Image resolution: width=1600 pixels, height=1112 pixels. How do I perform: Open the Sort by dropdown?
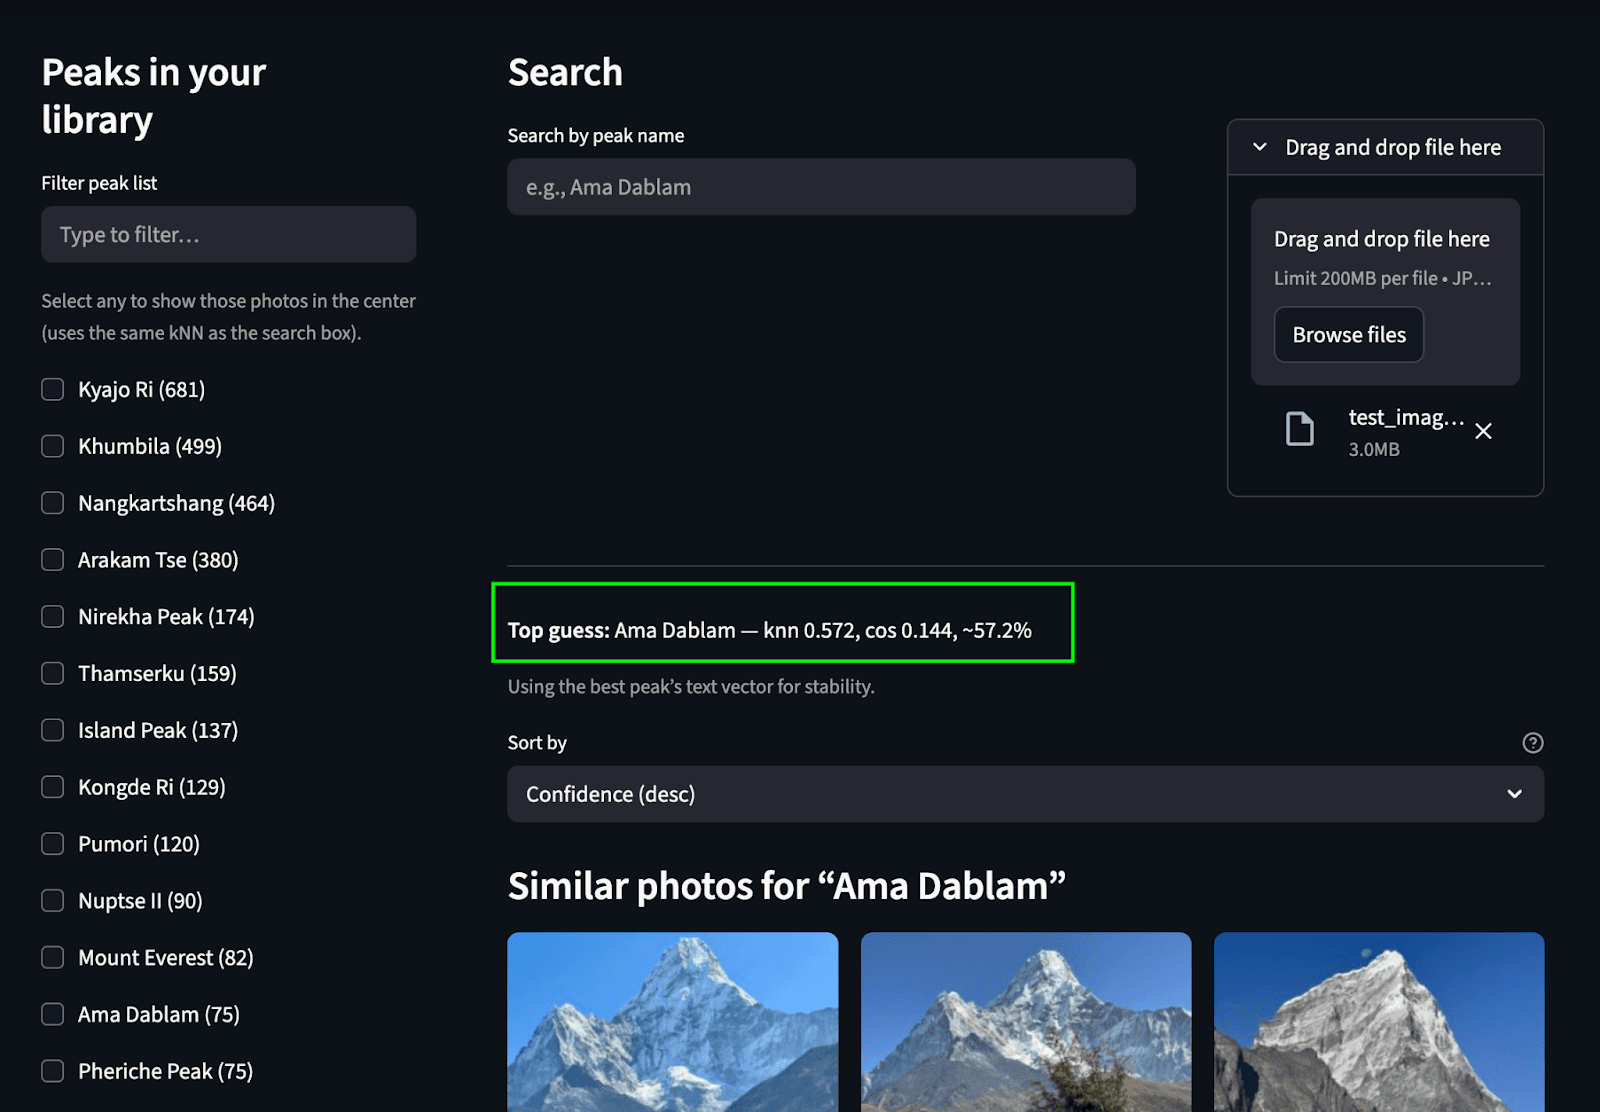coord(1025,794)
